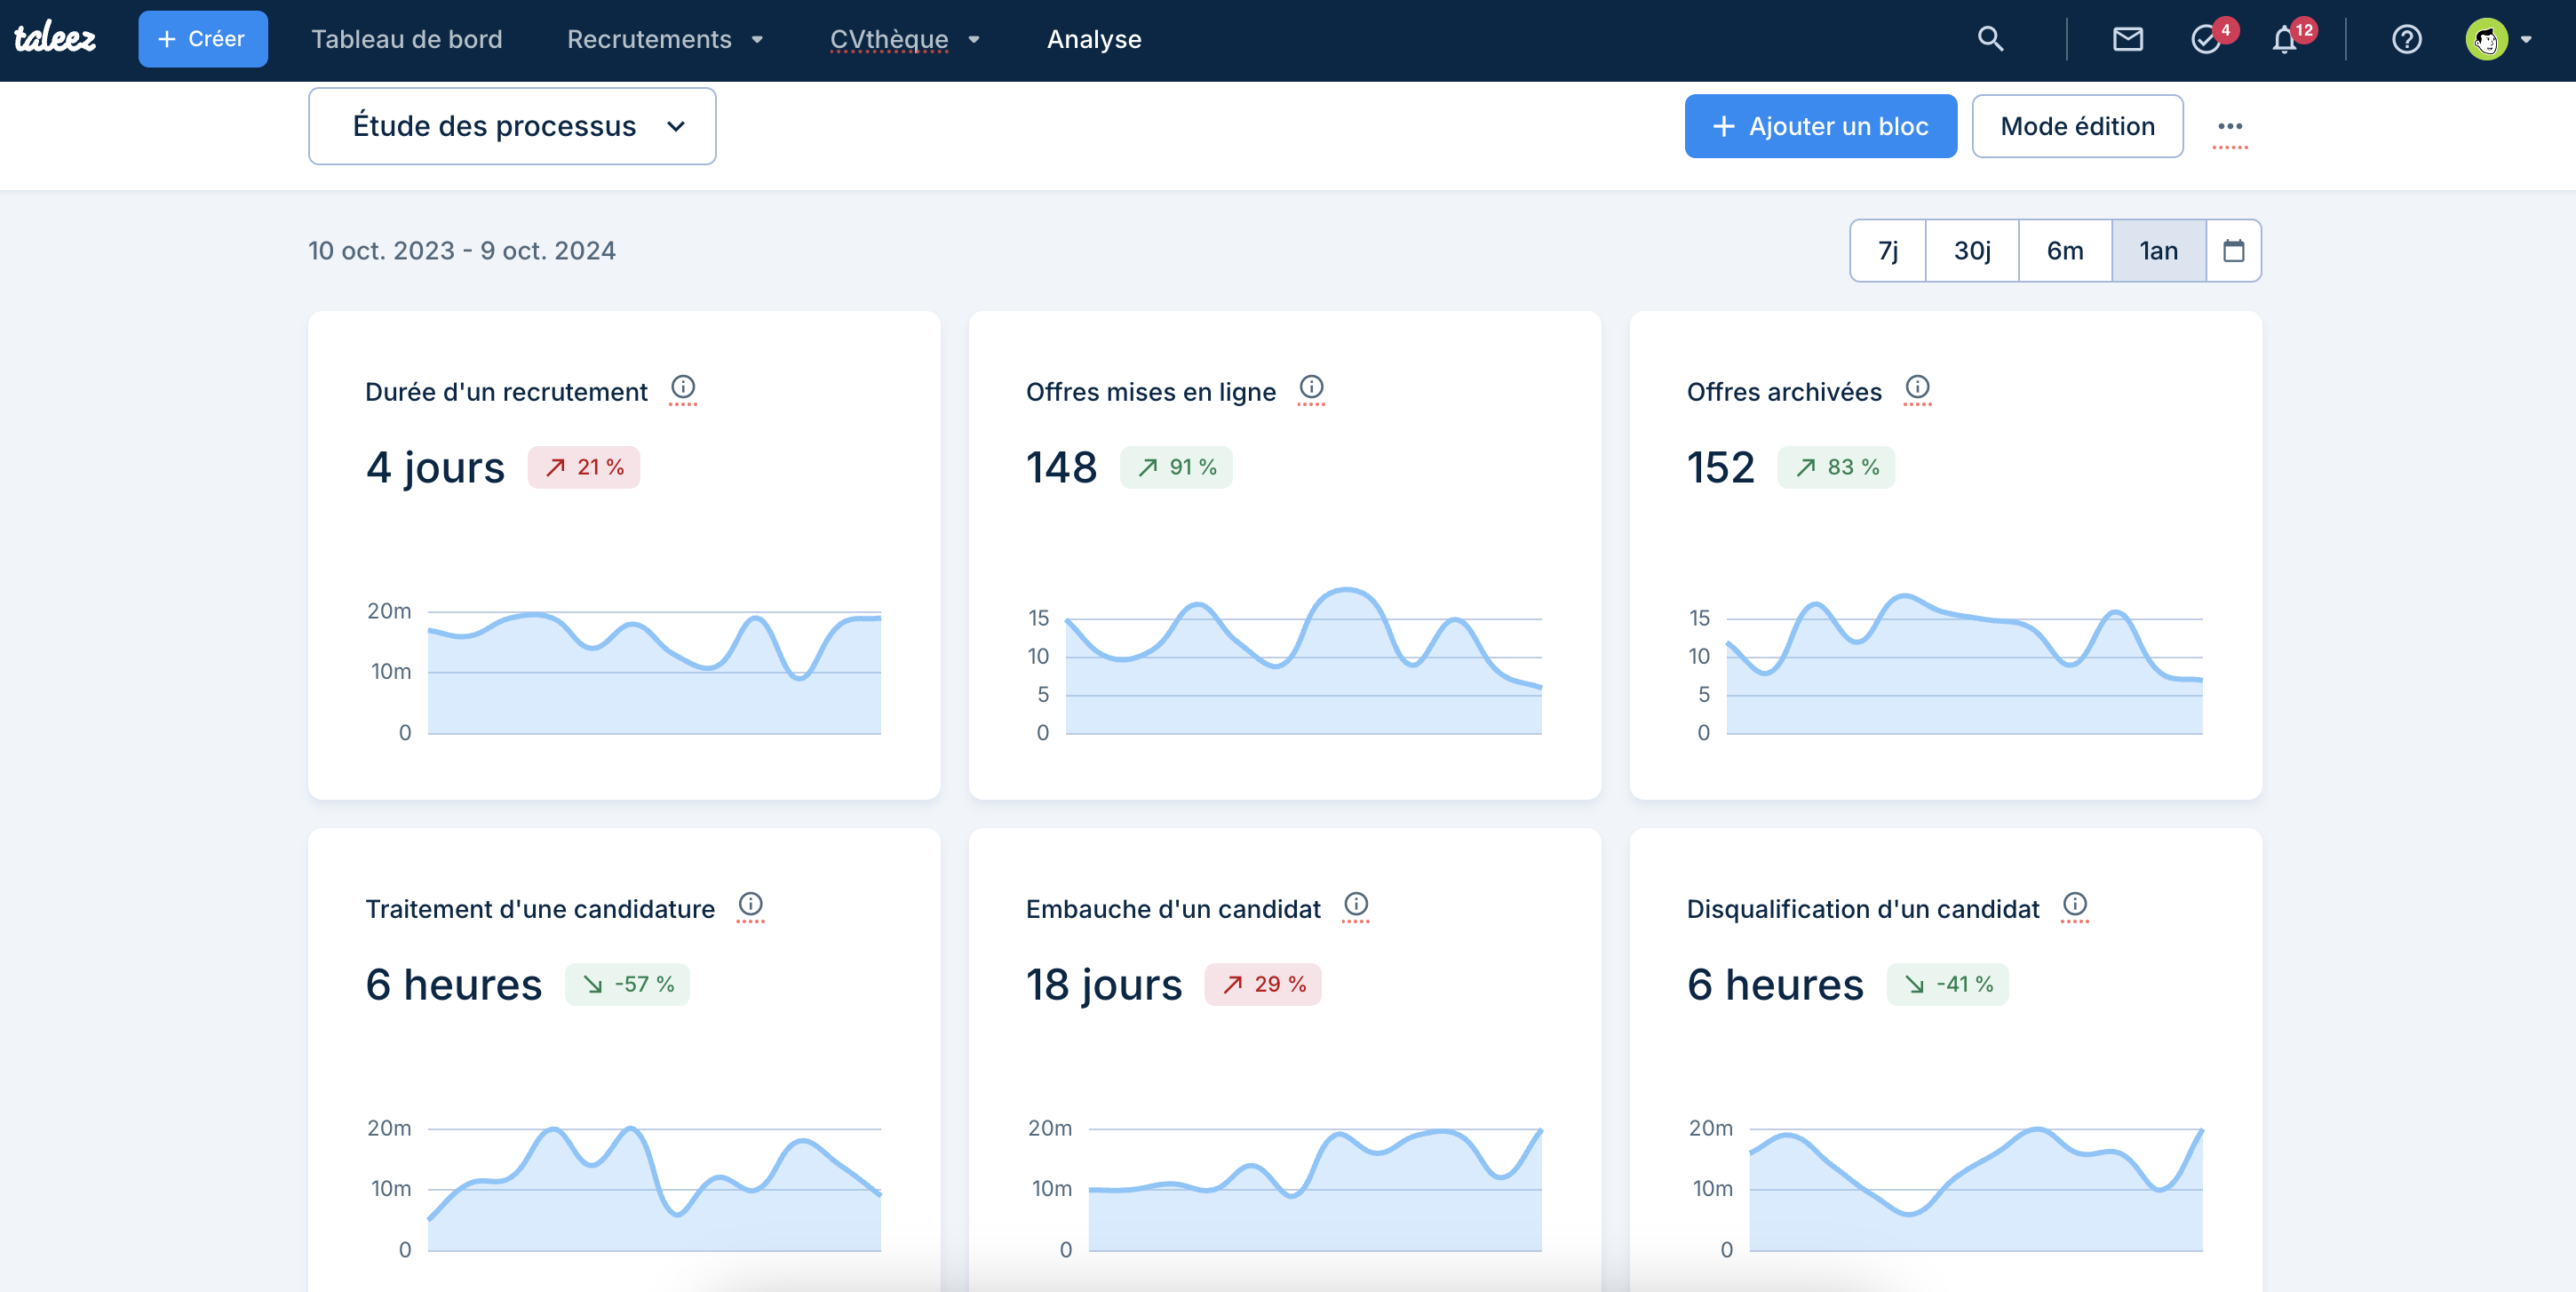2576x1292 pixels.
Task: Click info icon next to Offres archivées
Action: coord(1917,387)
